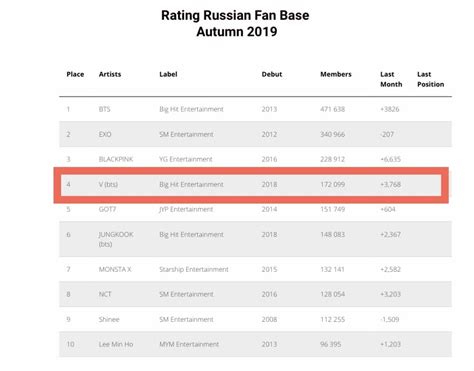474x371 pixels.
Task: Select MONSTA X artist entry
Action: click(x=115, y=269)
